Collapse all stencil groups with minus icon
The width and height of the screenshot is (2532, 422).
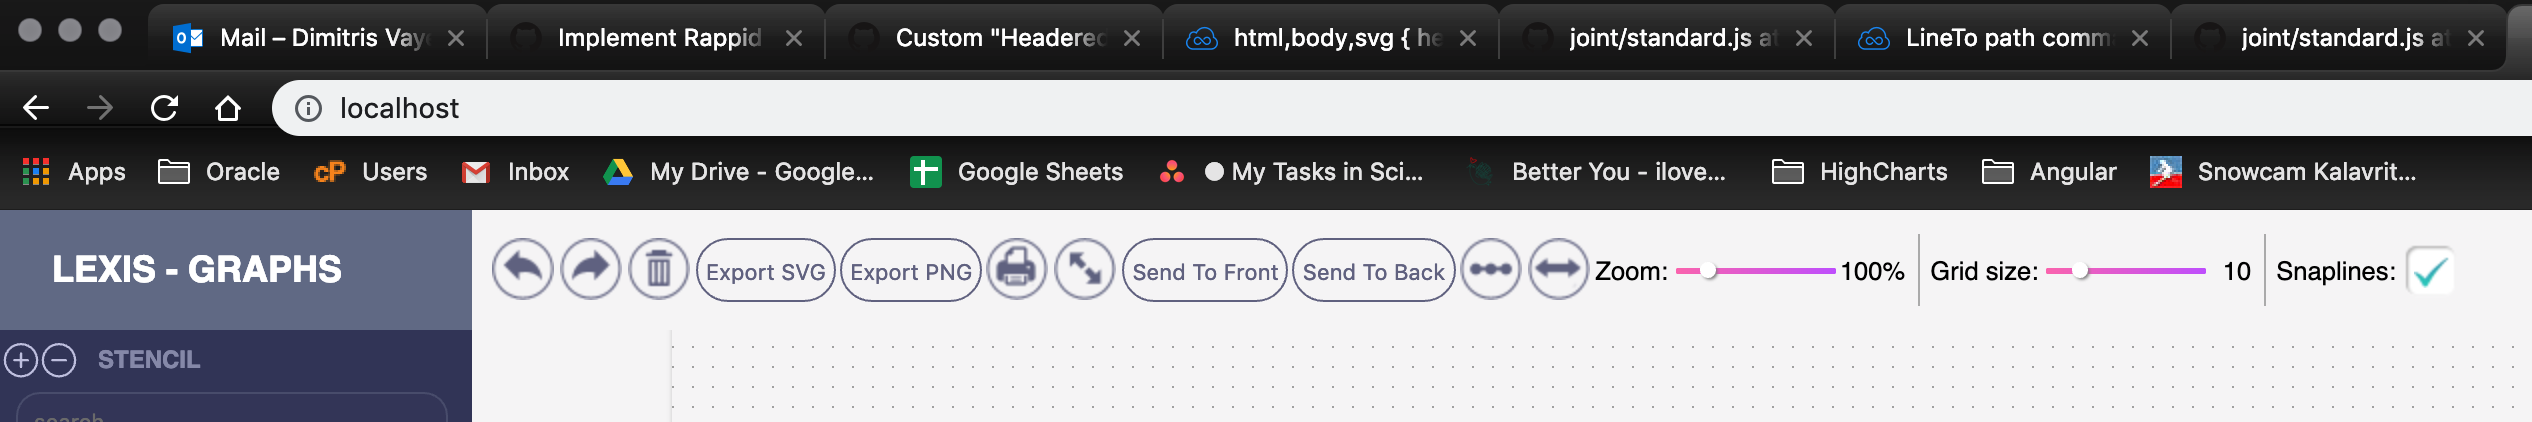[x=59, y=360]
